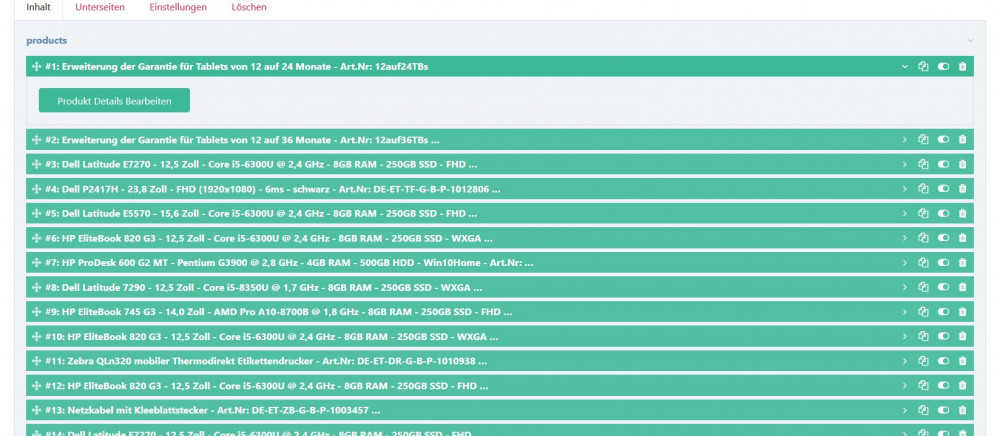Delete item #4 Dell P2417H
Screen dimensions: 1000x436
tap(962, 189)
